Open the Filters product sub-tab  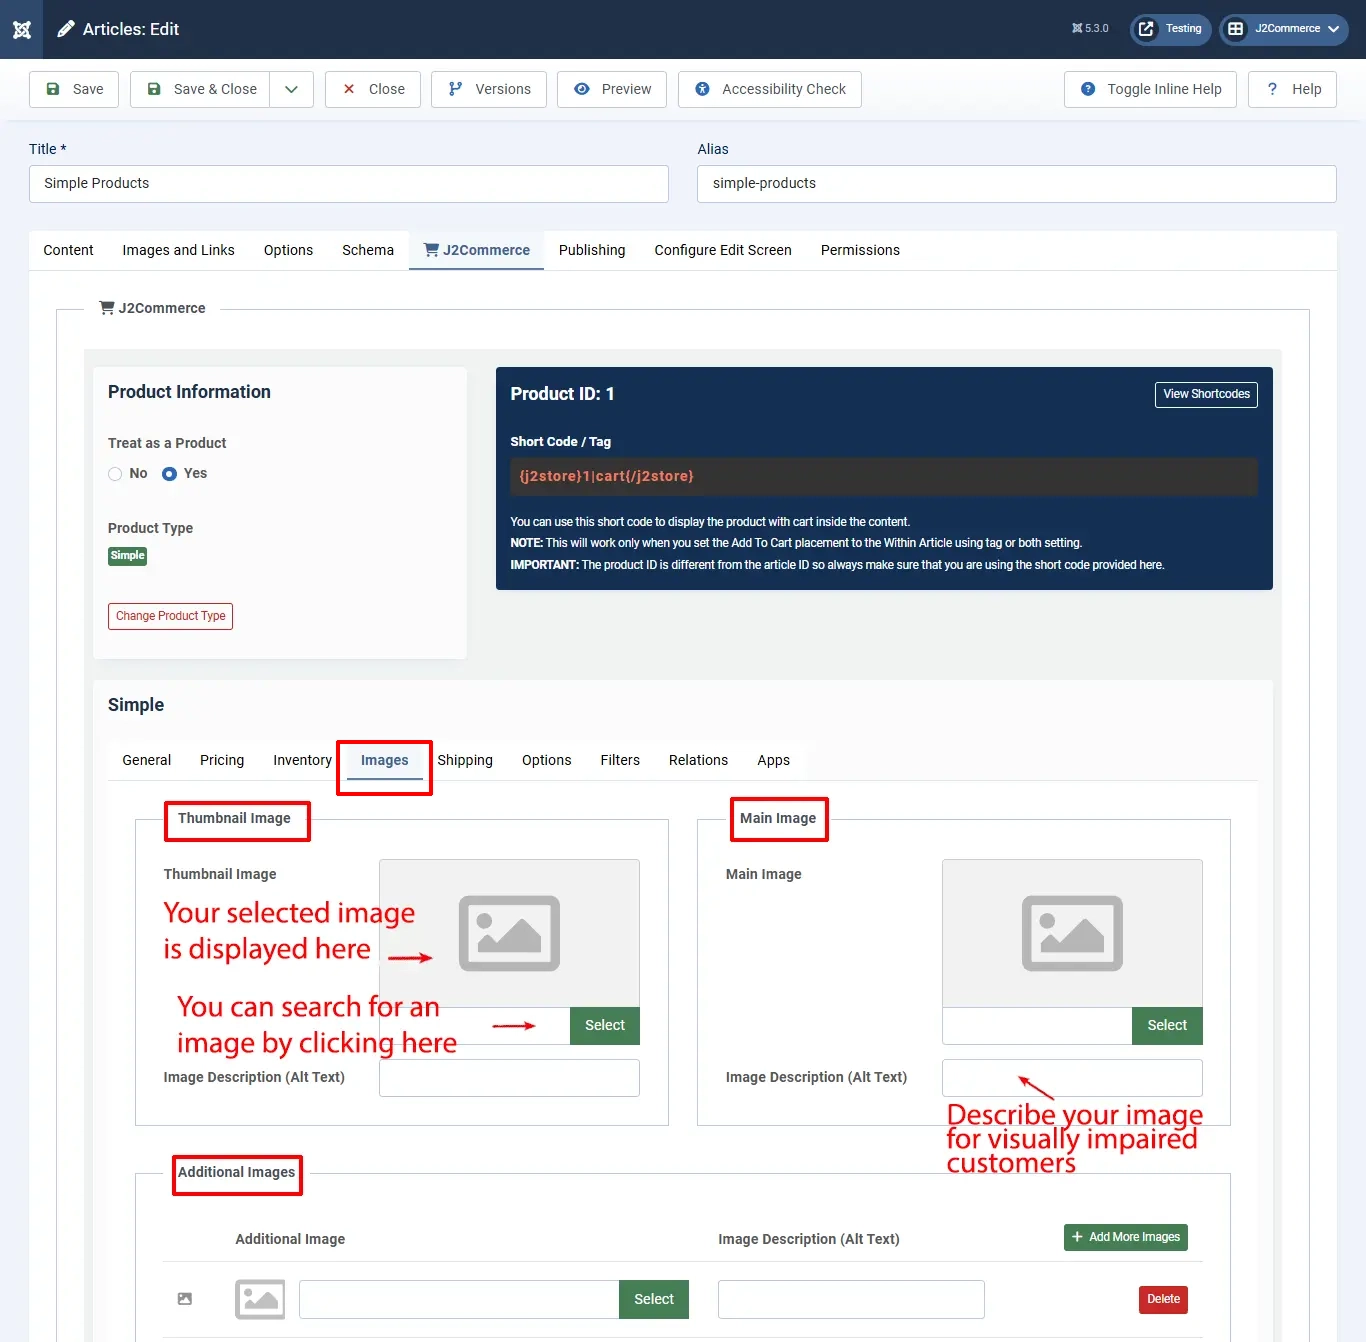(620, 760)
